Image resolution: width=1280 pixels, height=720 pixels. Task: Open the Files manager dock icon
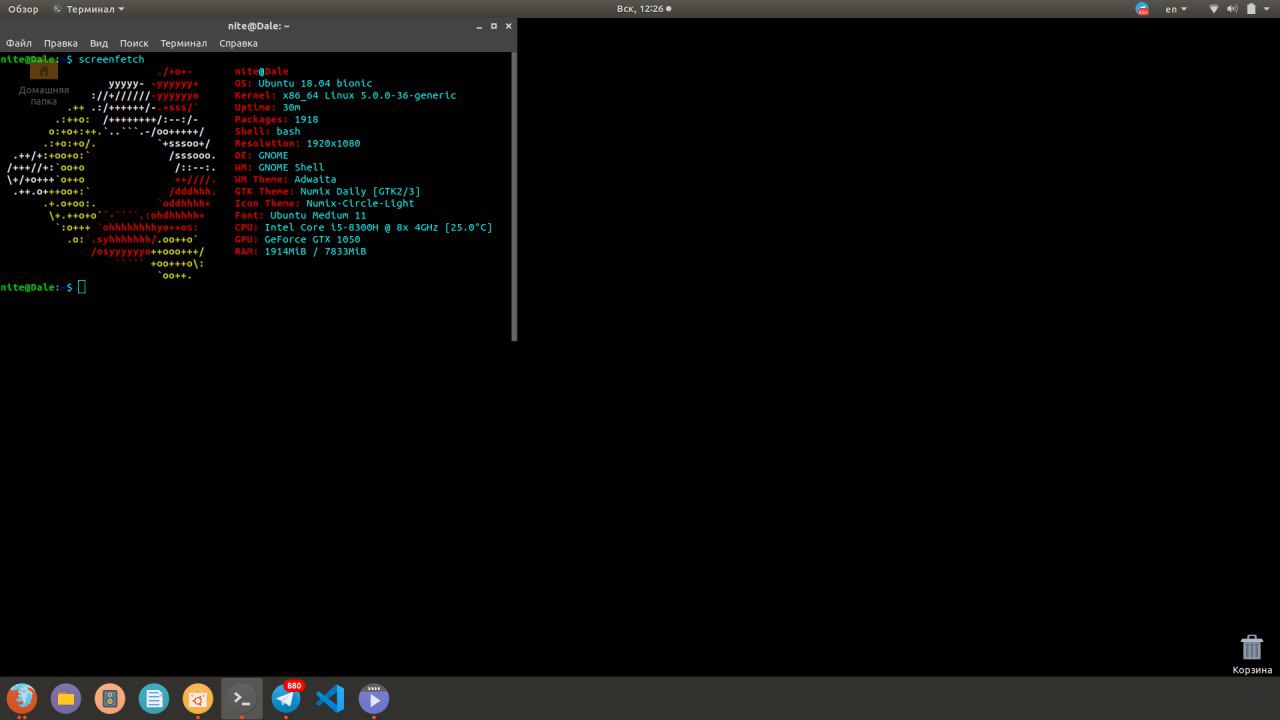(x=66, y=698)
